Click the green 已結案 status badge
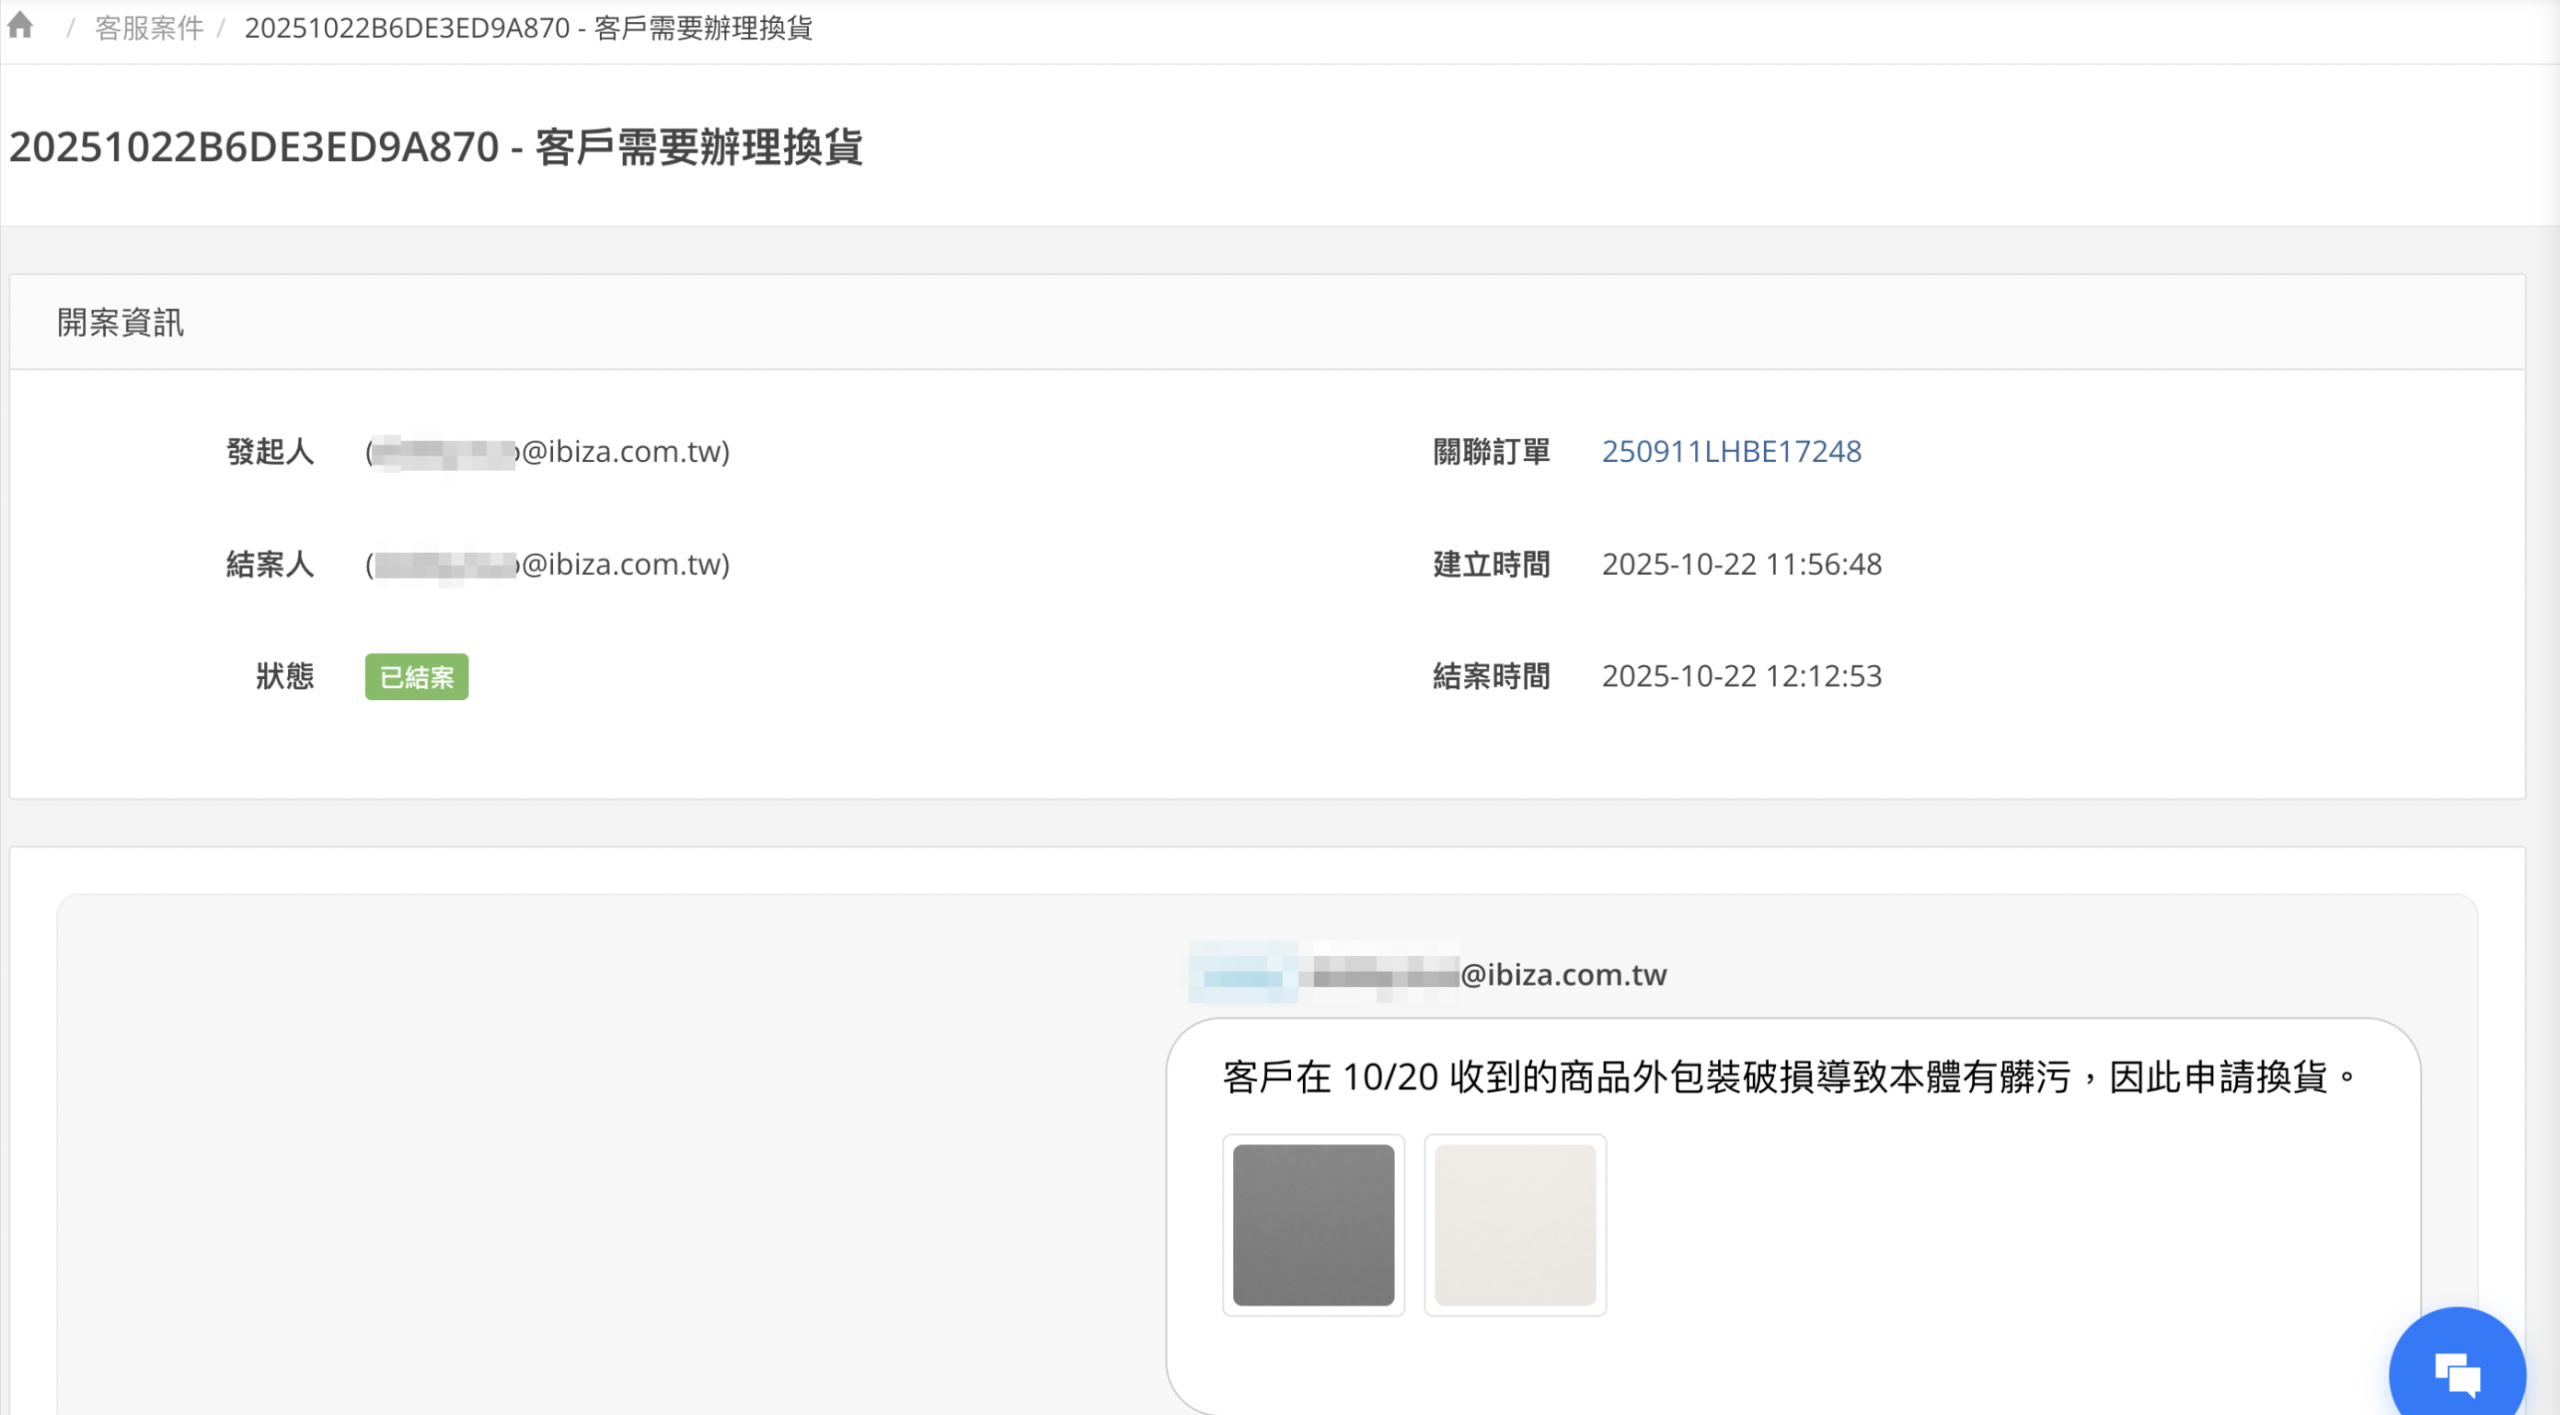This screenshot has height=1415, width=2560. click(x=416, y=677)
